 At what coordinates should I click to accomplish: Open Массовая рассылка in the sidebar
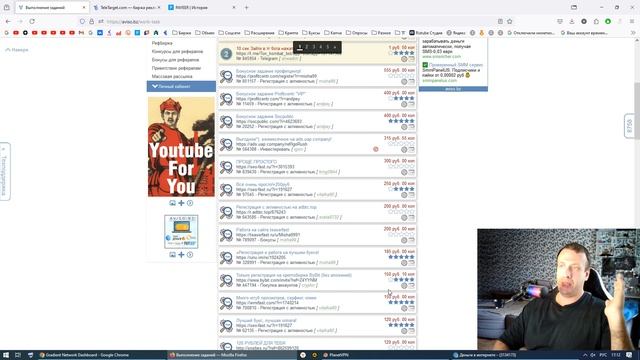tap(172, 76)
